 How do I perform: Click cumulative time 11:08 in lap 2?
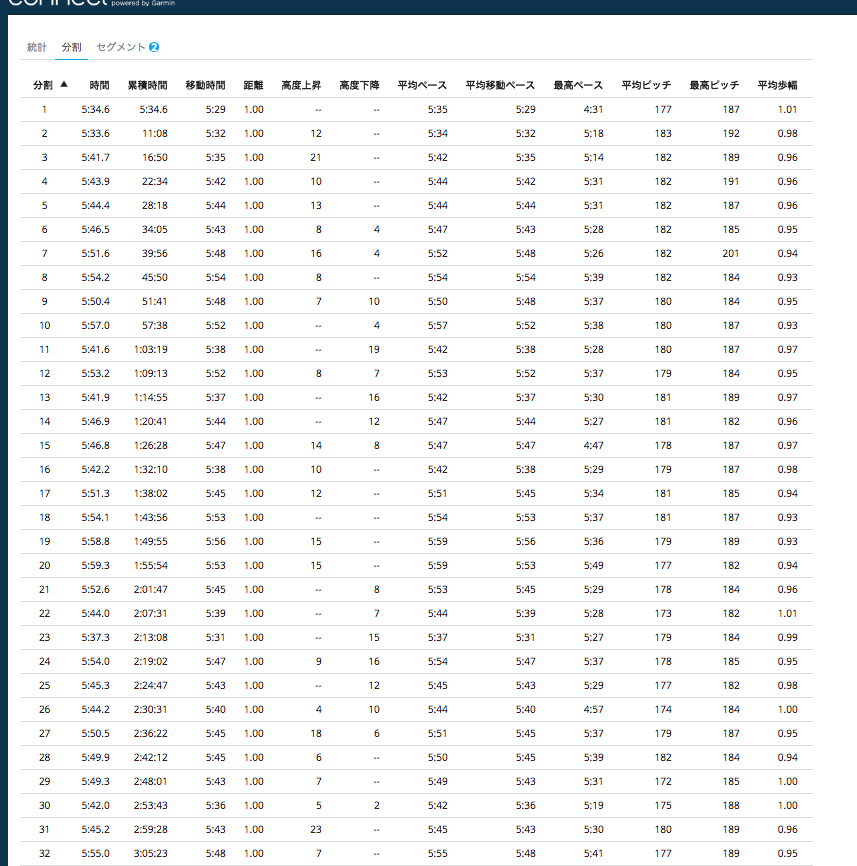155,133
